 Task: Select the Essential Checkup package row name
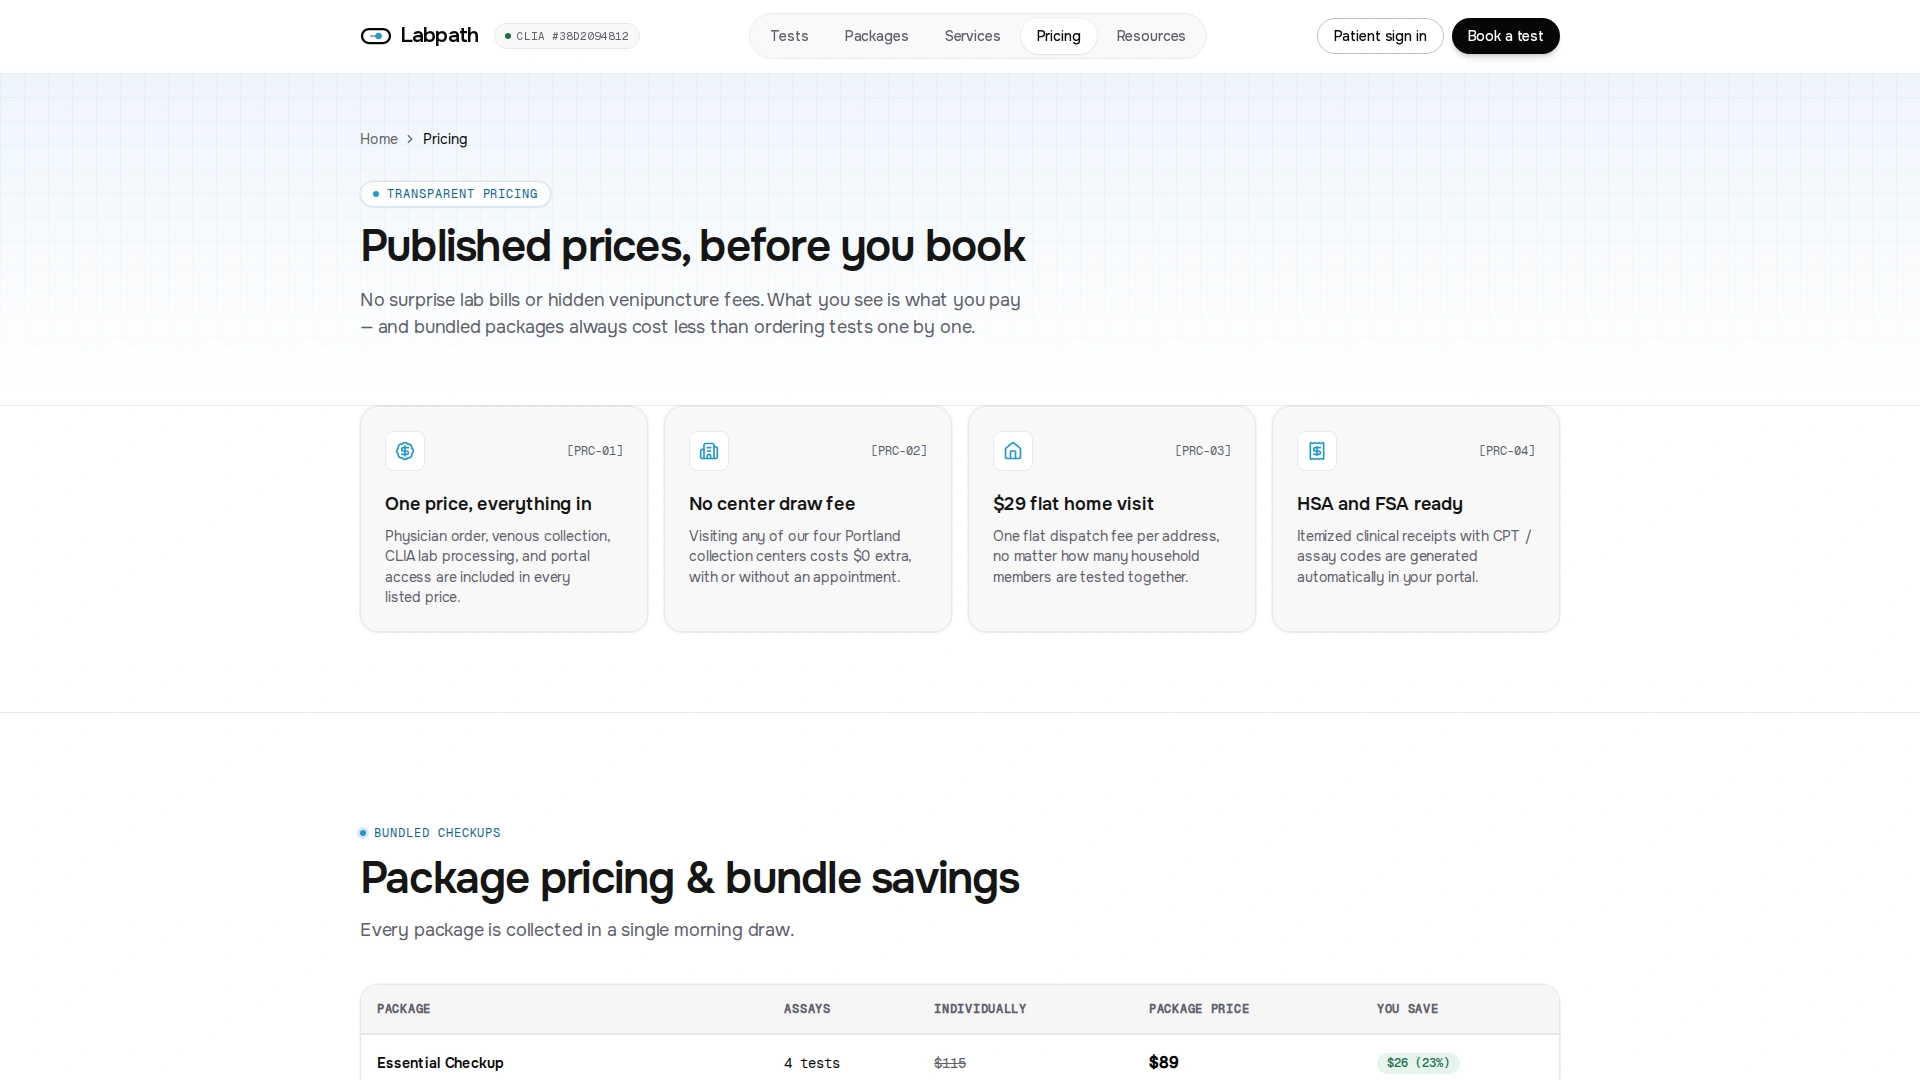[440, 1063]
